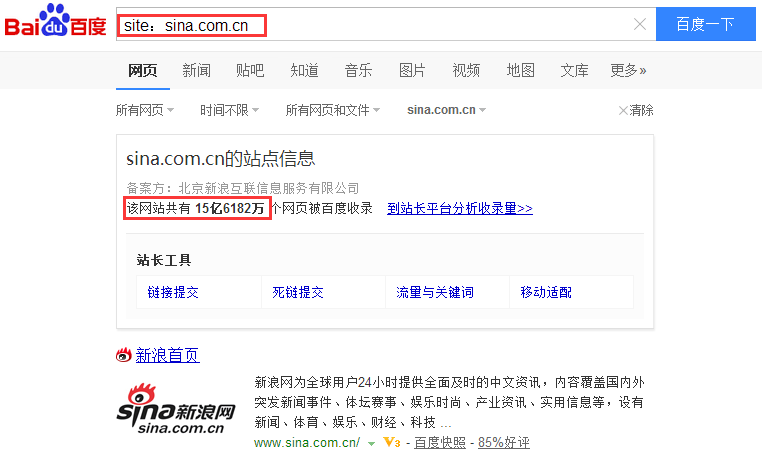Click the 移动适配 tool link

[x=546, y=292]
